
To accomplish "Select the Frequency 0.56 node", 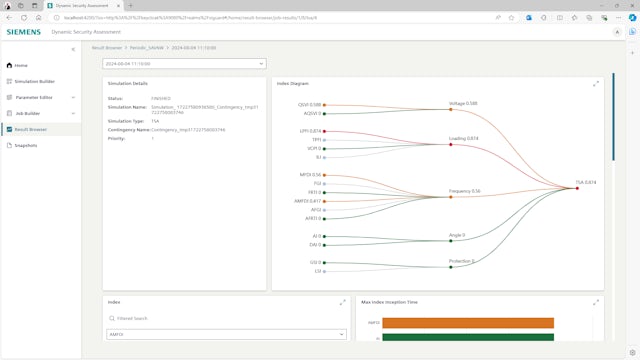I will tap(451, 197).
